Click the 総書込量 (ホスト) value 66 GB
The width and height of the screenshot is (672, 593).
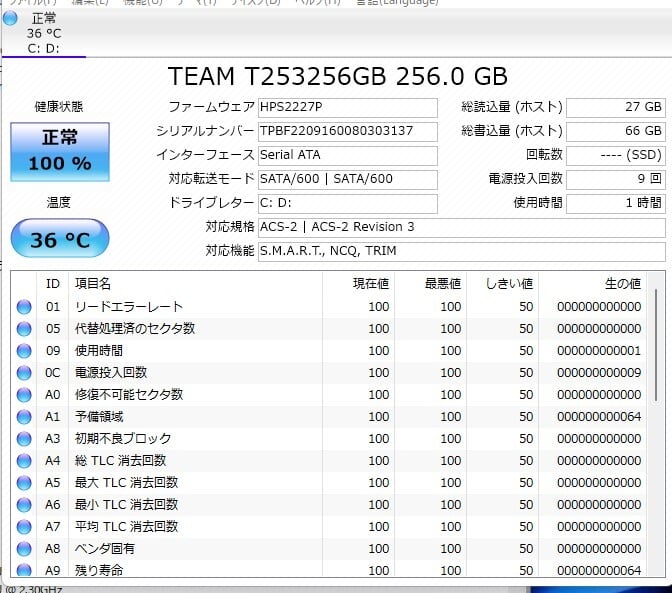(615, 131)
